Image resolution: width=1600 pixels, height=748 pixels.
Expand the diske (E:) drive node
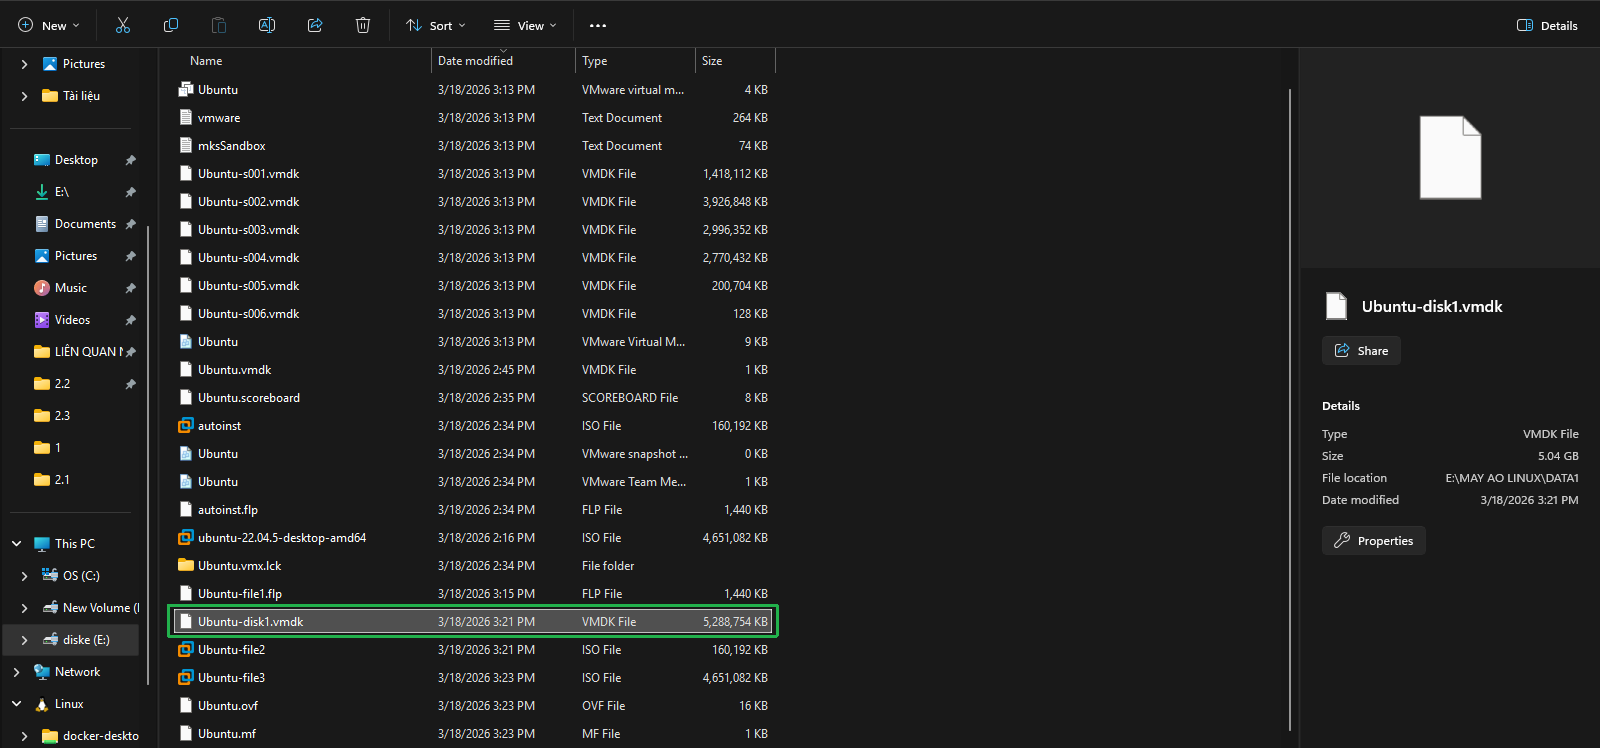tap(24, 640)
